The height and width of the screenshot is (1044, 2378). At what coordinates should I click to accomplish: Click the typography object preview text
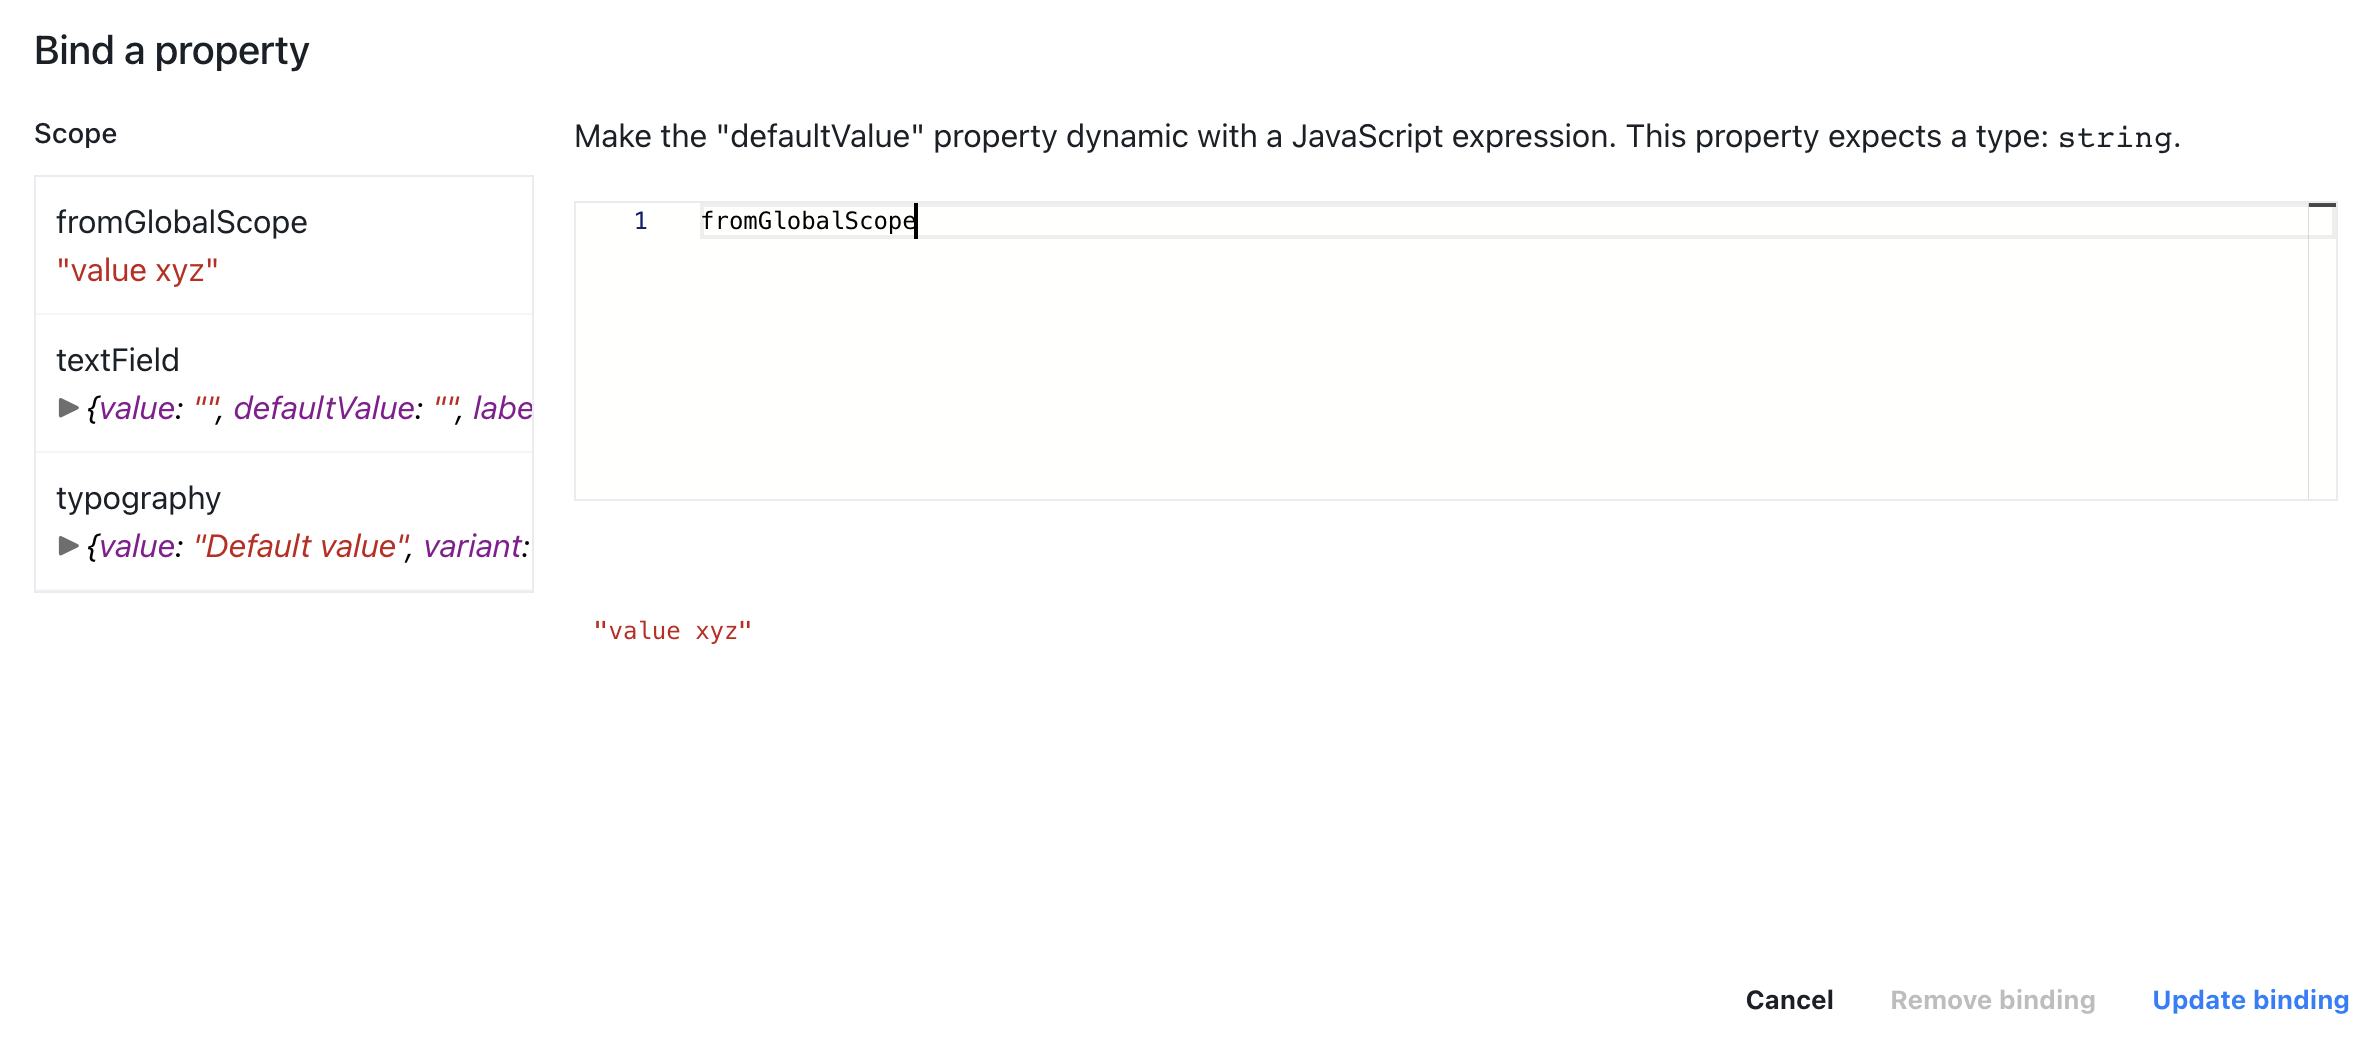308,546
